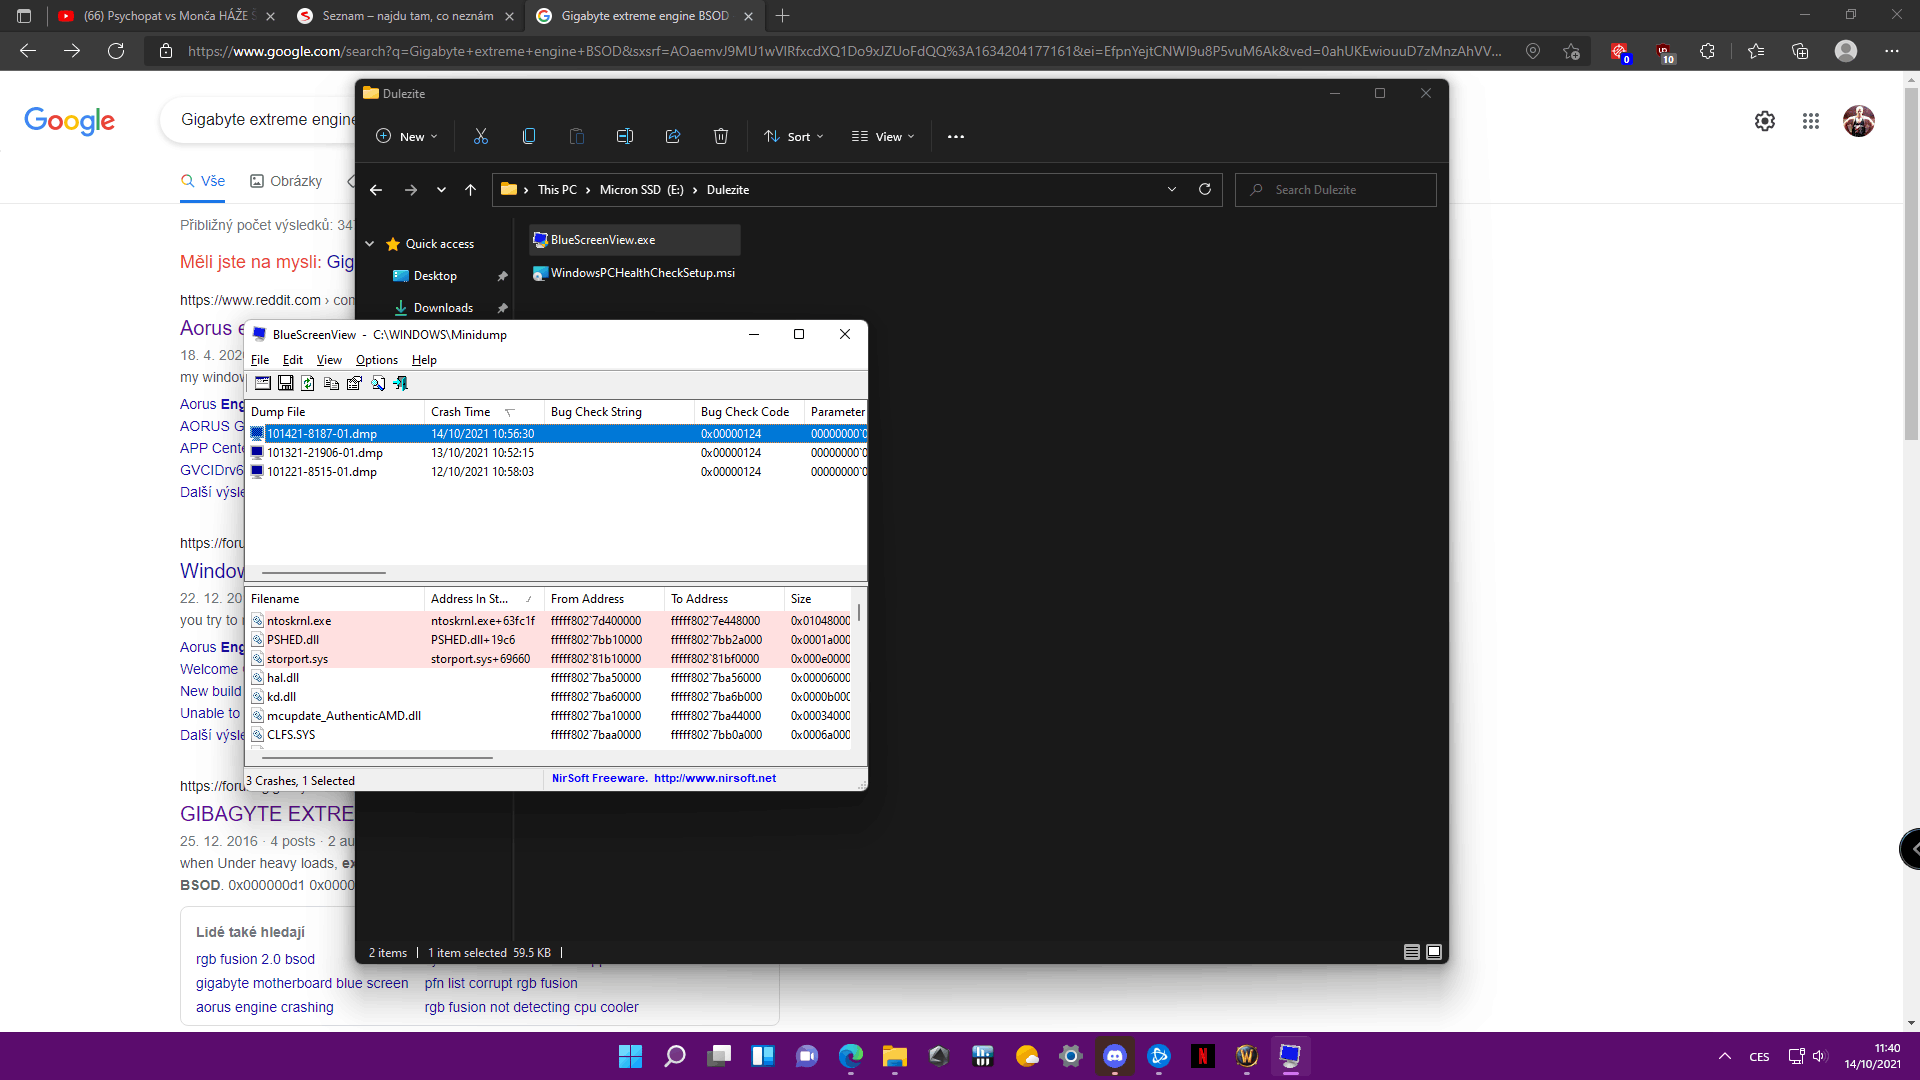Click the Refresh icon in the BlueScreenView toolbar
This screenshot has height=1080, width=1920.
[x=308, y=383]
